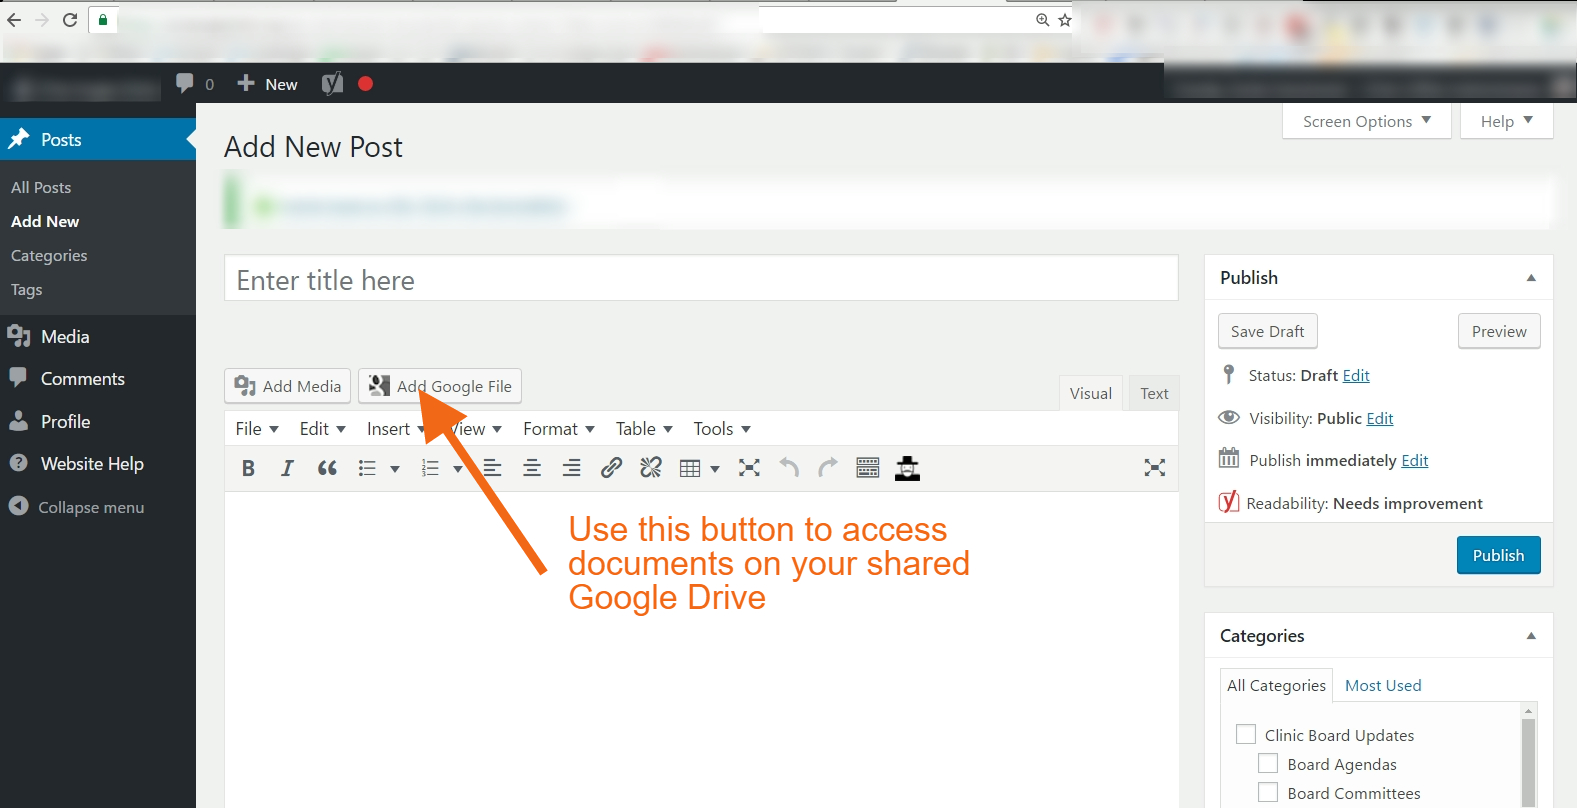This screenshot has height=808, width=1577.
Task: Center-align the text
Action: click(532, 468)
